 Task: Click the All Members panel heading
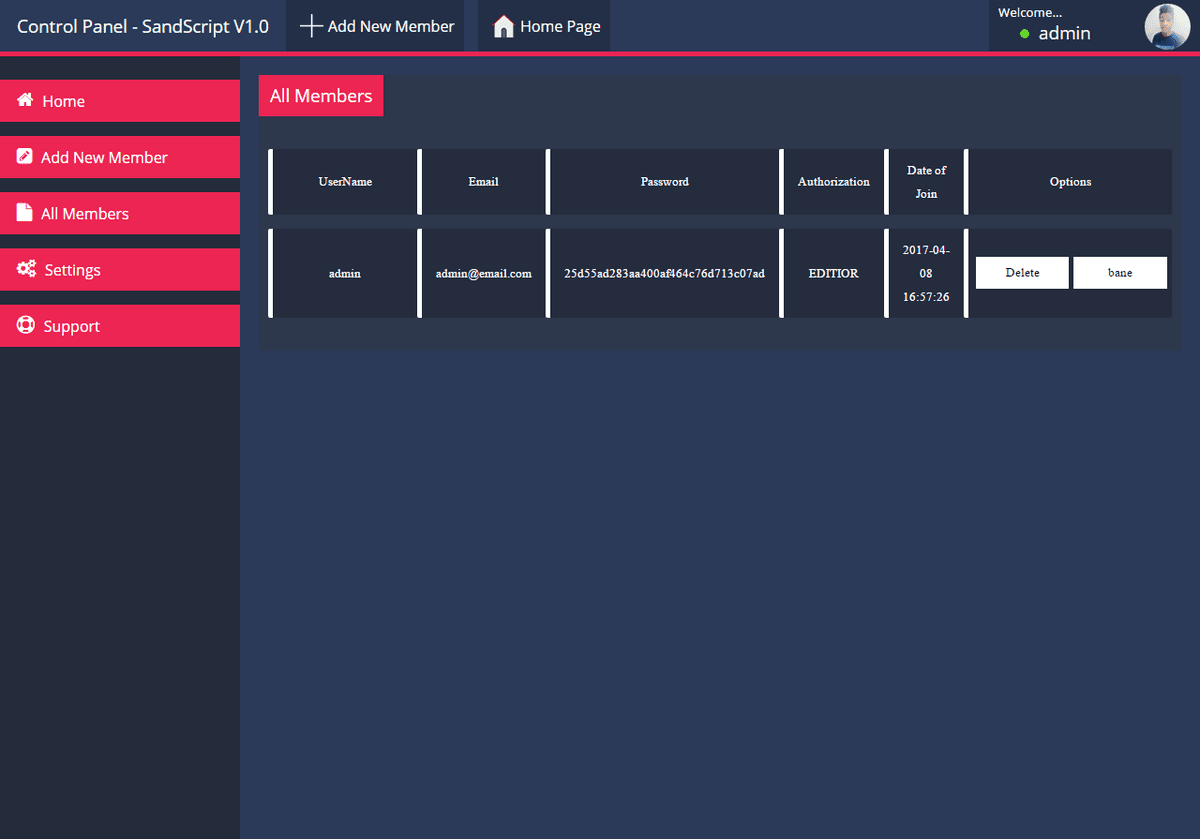click(x=321, y=96)
